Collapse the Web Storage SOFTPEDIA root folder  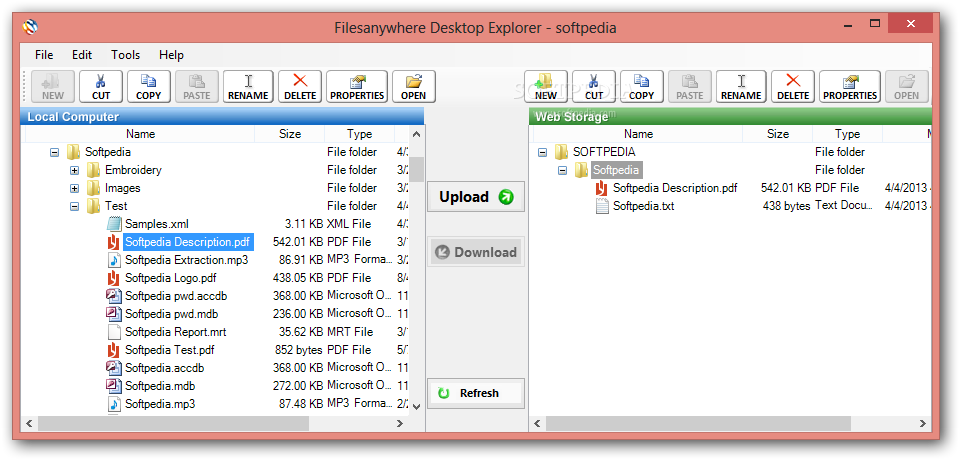[x=542, y=153]
